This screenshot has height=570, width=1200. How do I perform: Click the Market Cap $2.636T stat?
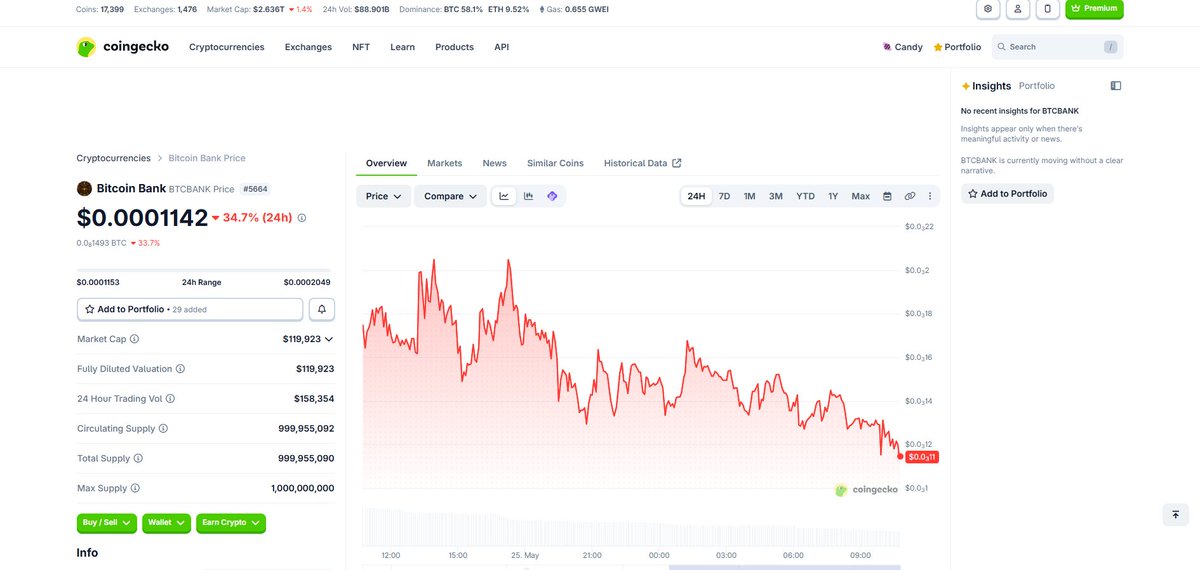(x=259, y=9)
